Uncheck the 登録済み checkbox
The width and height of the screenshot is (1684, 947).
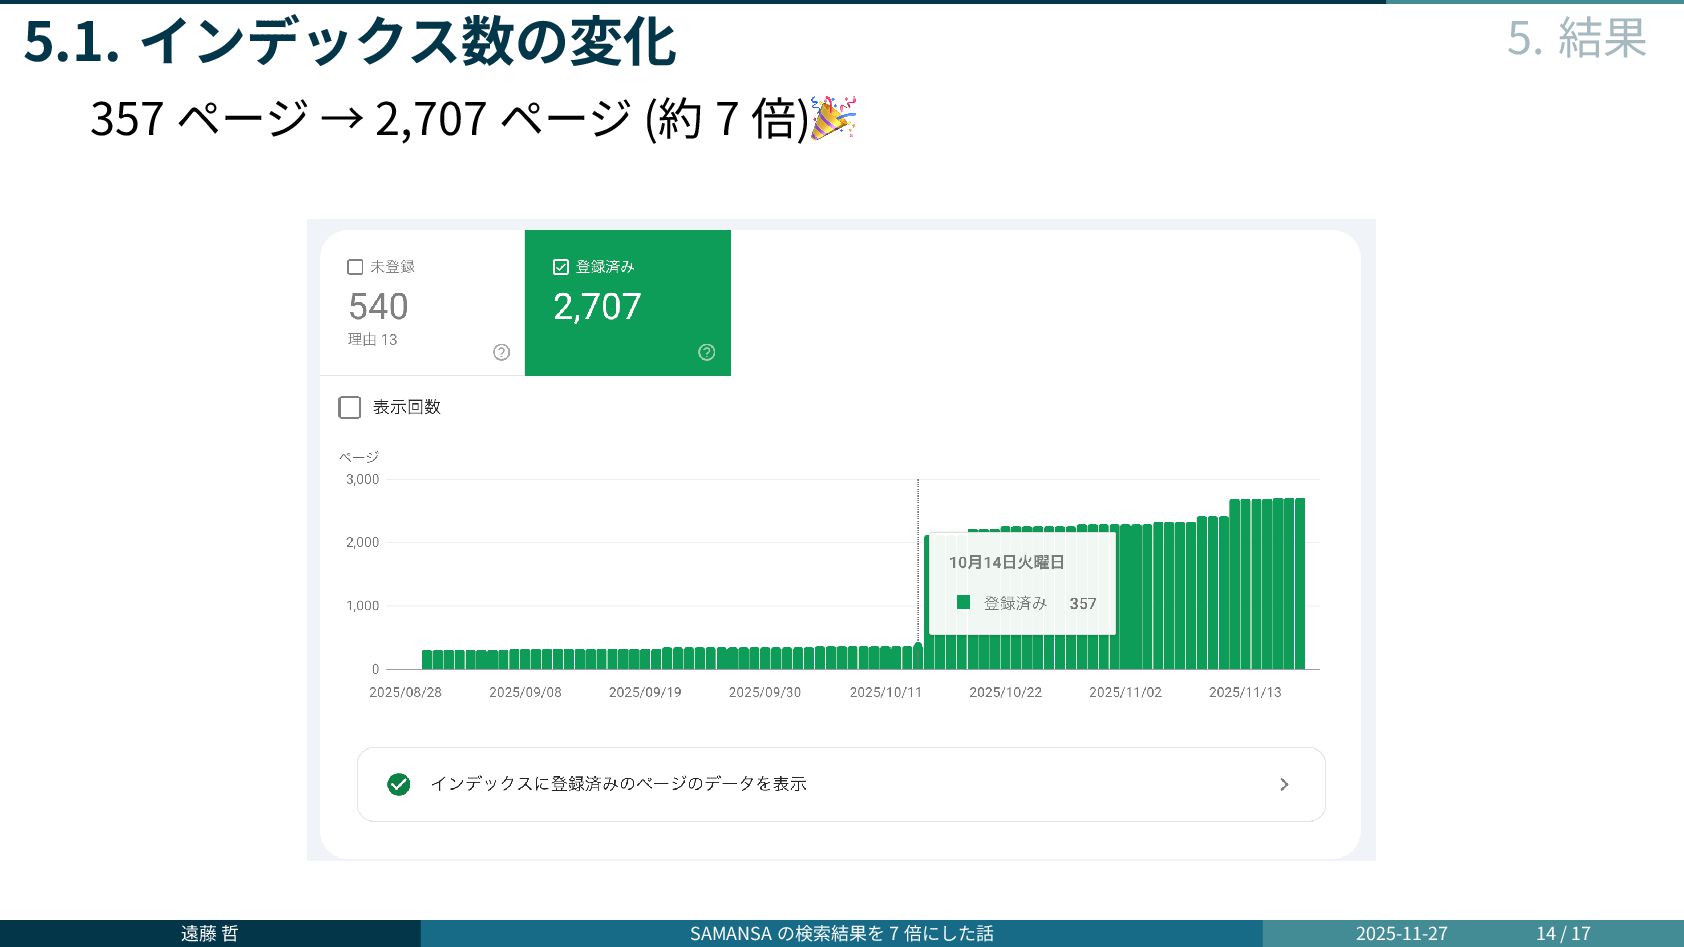click(561, 267)
